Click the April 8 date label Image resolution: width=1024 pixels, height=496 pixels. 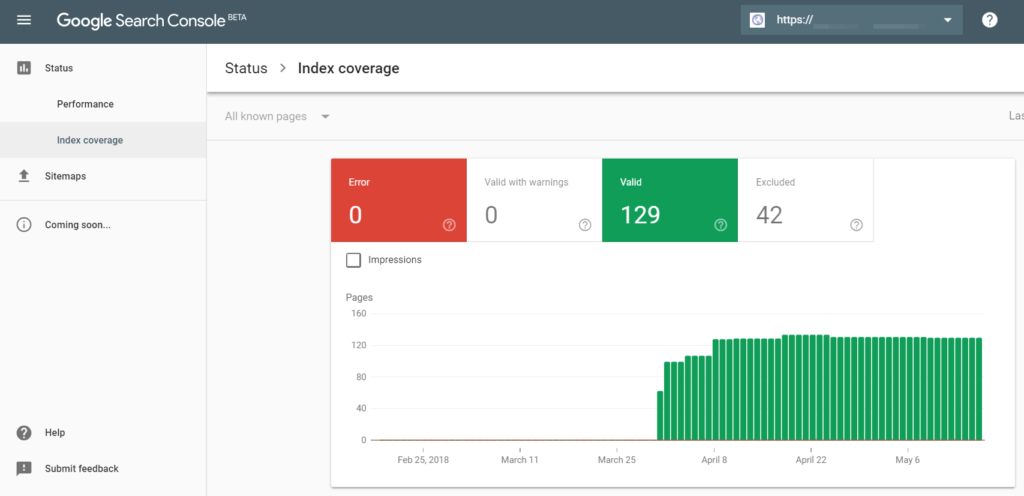pos(714,459)
